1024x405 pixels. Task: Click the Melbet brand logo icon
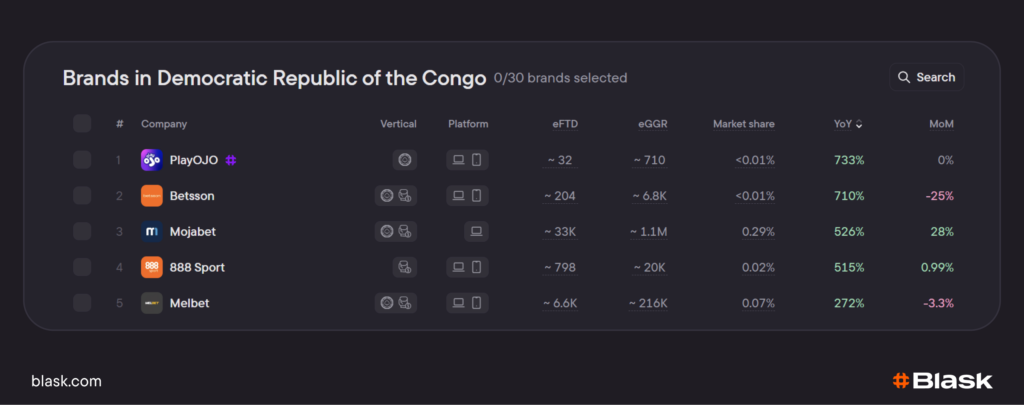(152, 303)
